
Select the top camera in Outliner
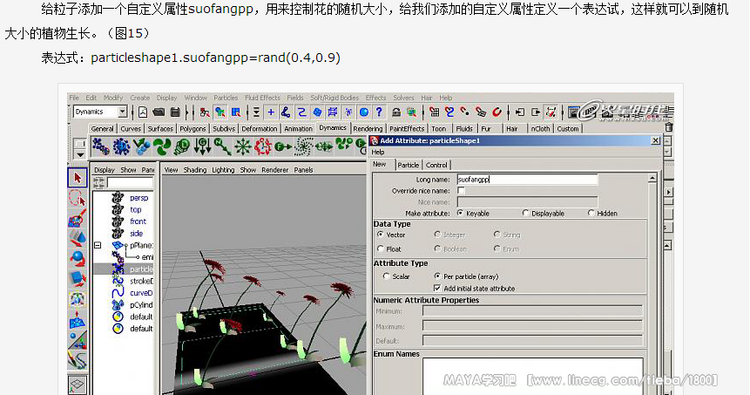tap(135, 209)
